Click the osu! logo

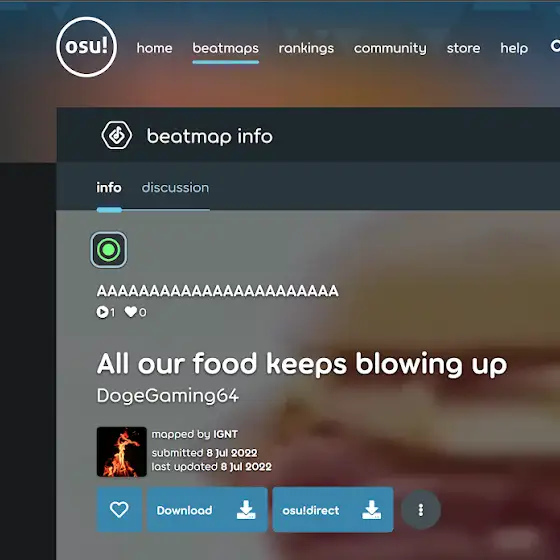click(x=86, y=47)
